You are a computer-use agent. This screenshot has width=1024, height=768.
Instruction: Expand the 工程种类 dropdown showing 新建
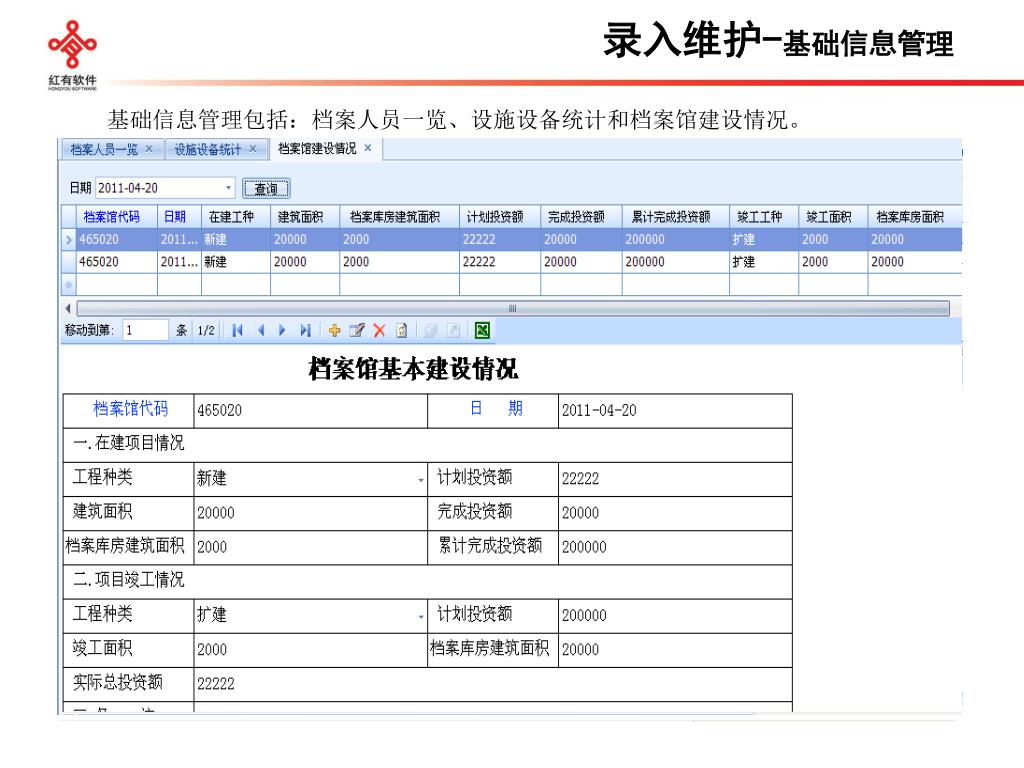[x=421, y=480]
